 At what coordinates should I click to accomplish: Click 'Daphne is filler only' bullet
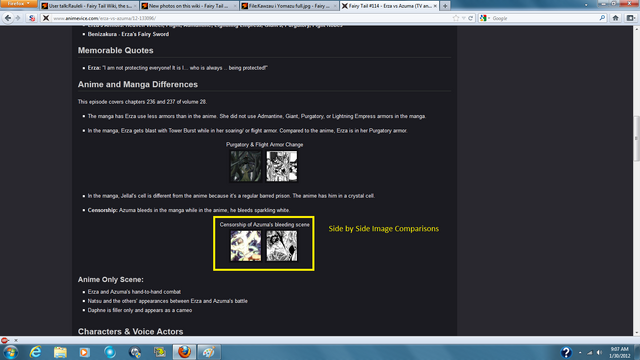[x=140, y=310]
